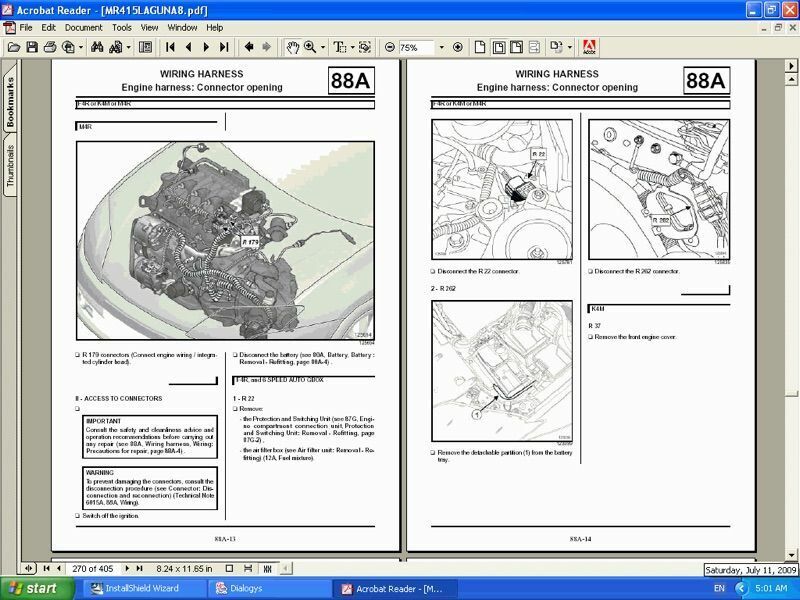Screen dimensions: 800x600
Task: Set view to Fit in Window icon
Action: [498, 47]
